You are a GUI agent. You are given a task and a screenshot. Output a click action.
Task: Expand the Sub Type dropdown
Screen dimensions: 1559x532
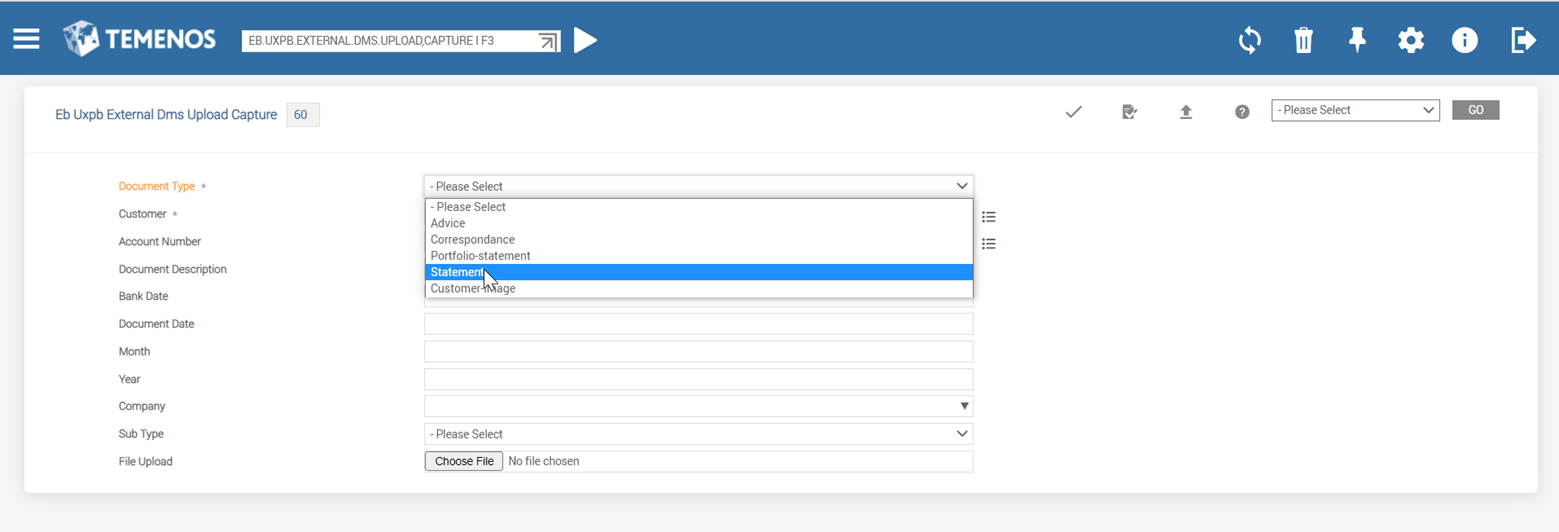click(698, 434)
